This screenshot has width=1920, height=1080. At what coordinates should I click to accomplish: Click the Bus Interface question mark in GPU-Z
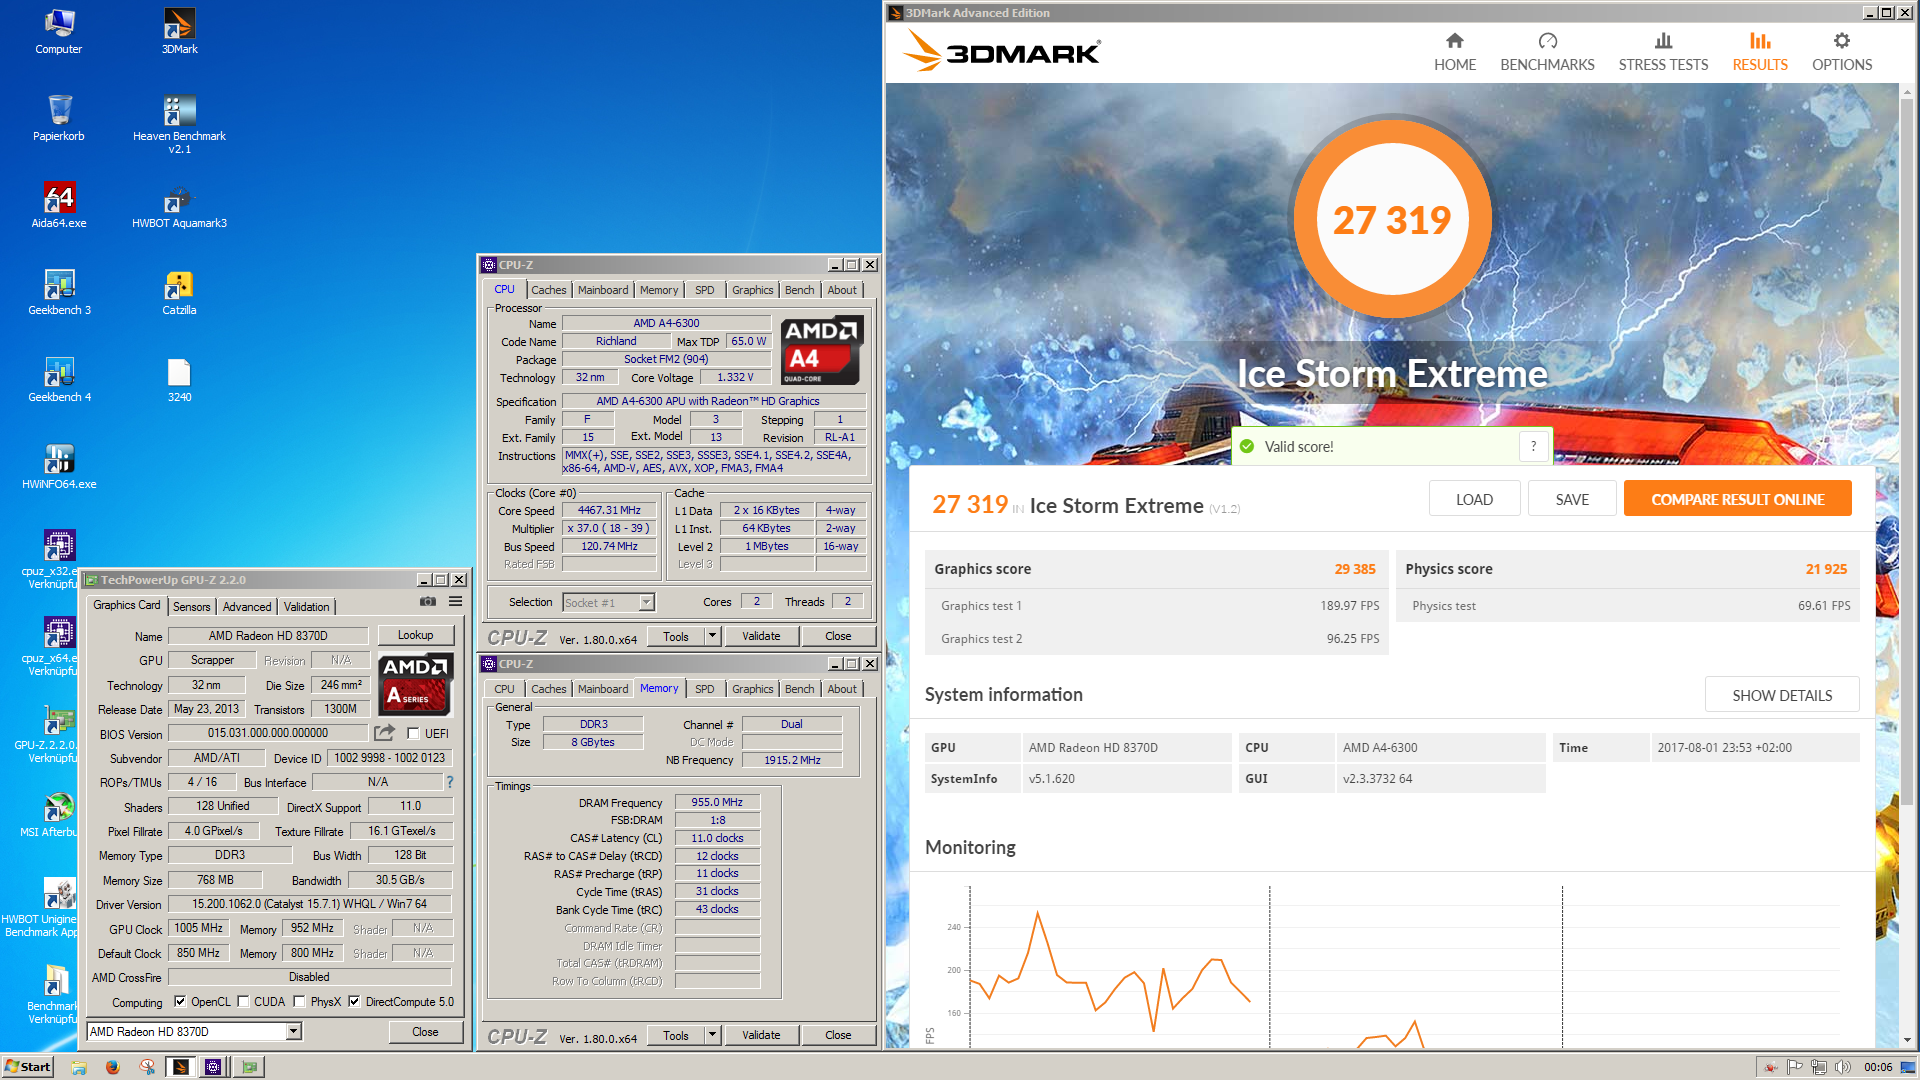[450, 782]
